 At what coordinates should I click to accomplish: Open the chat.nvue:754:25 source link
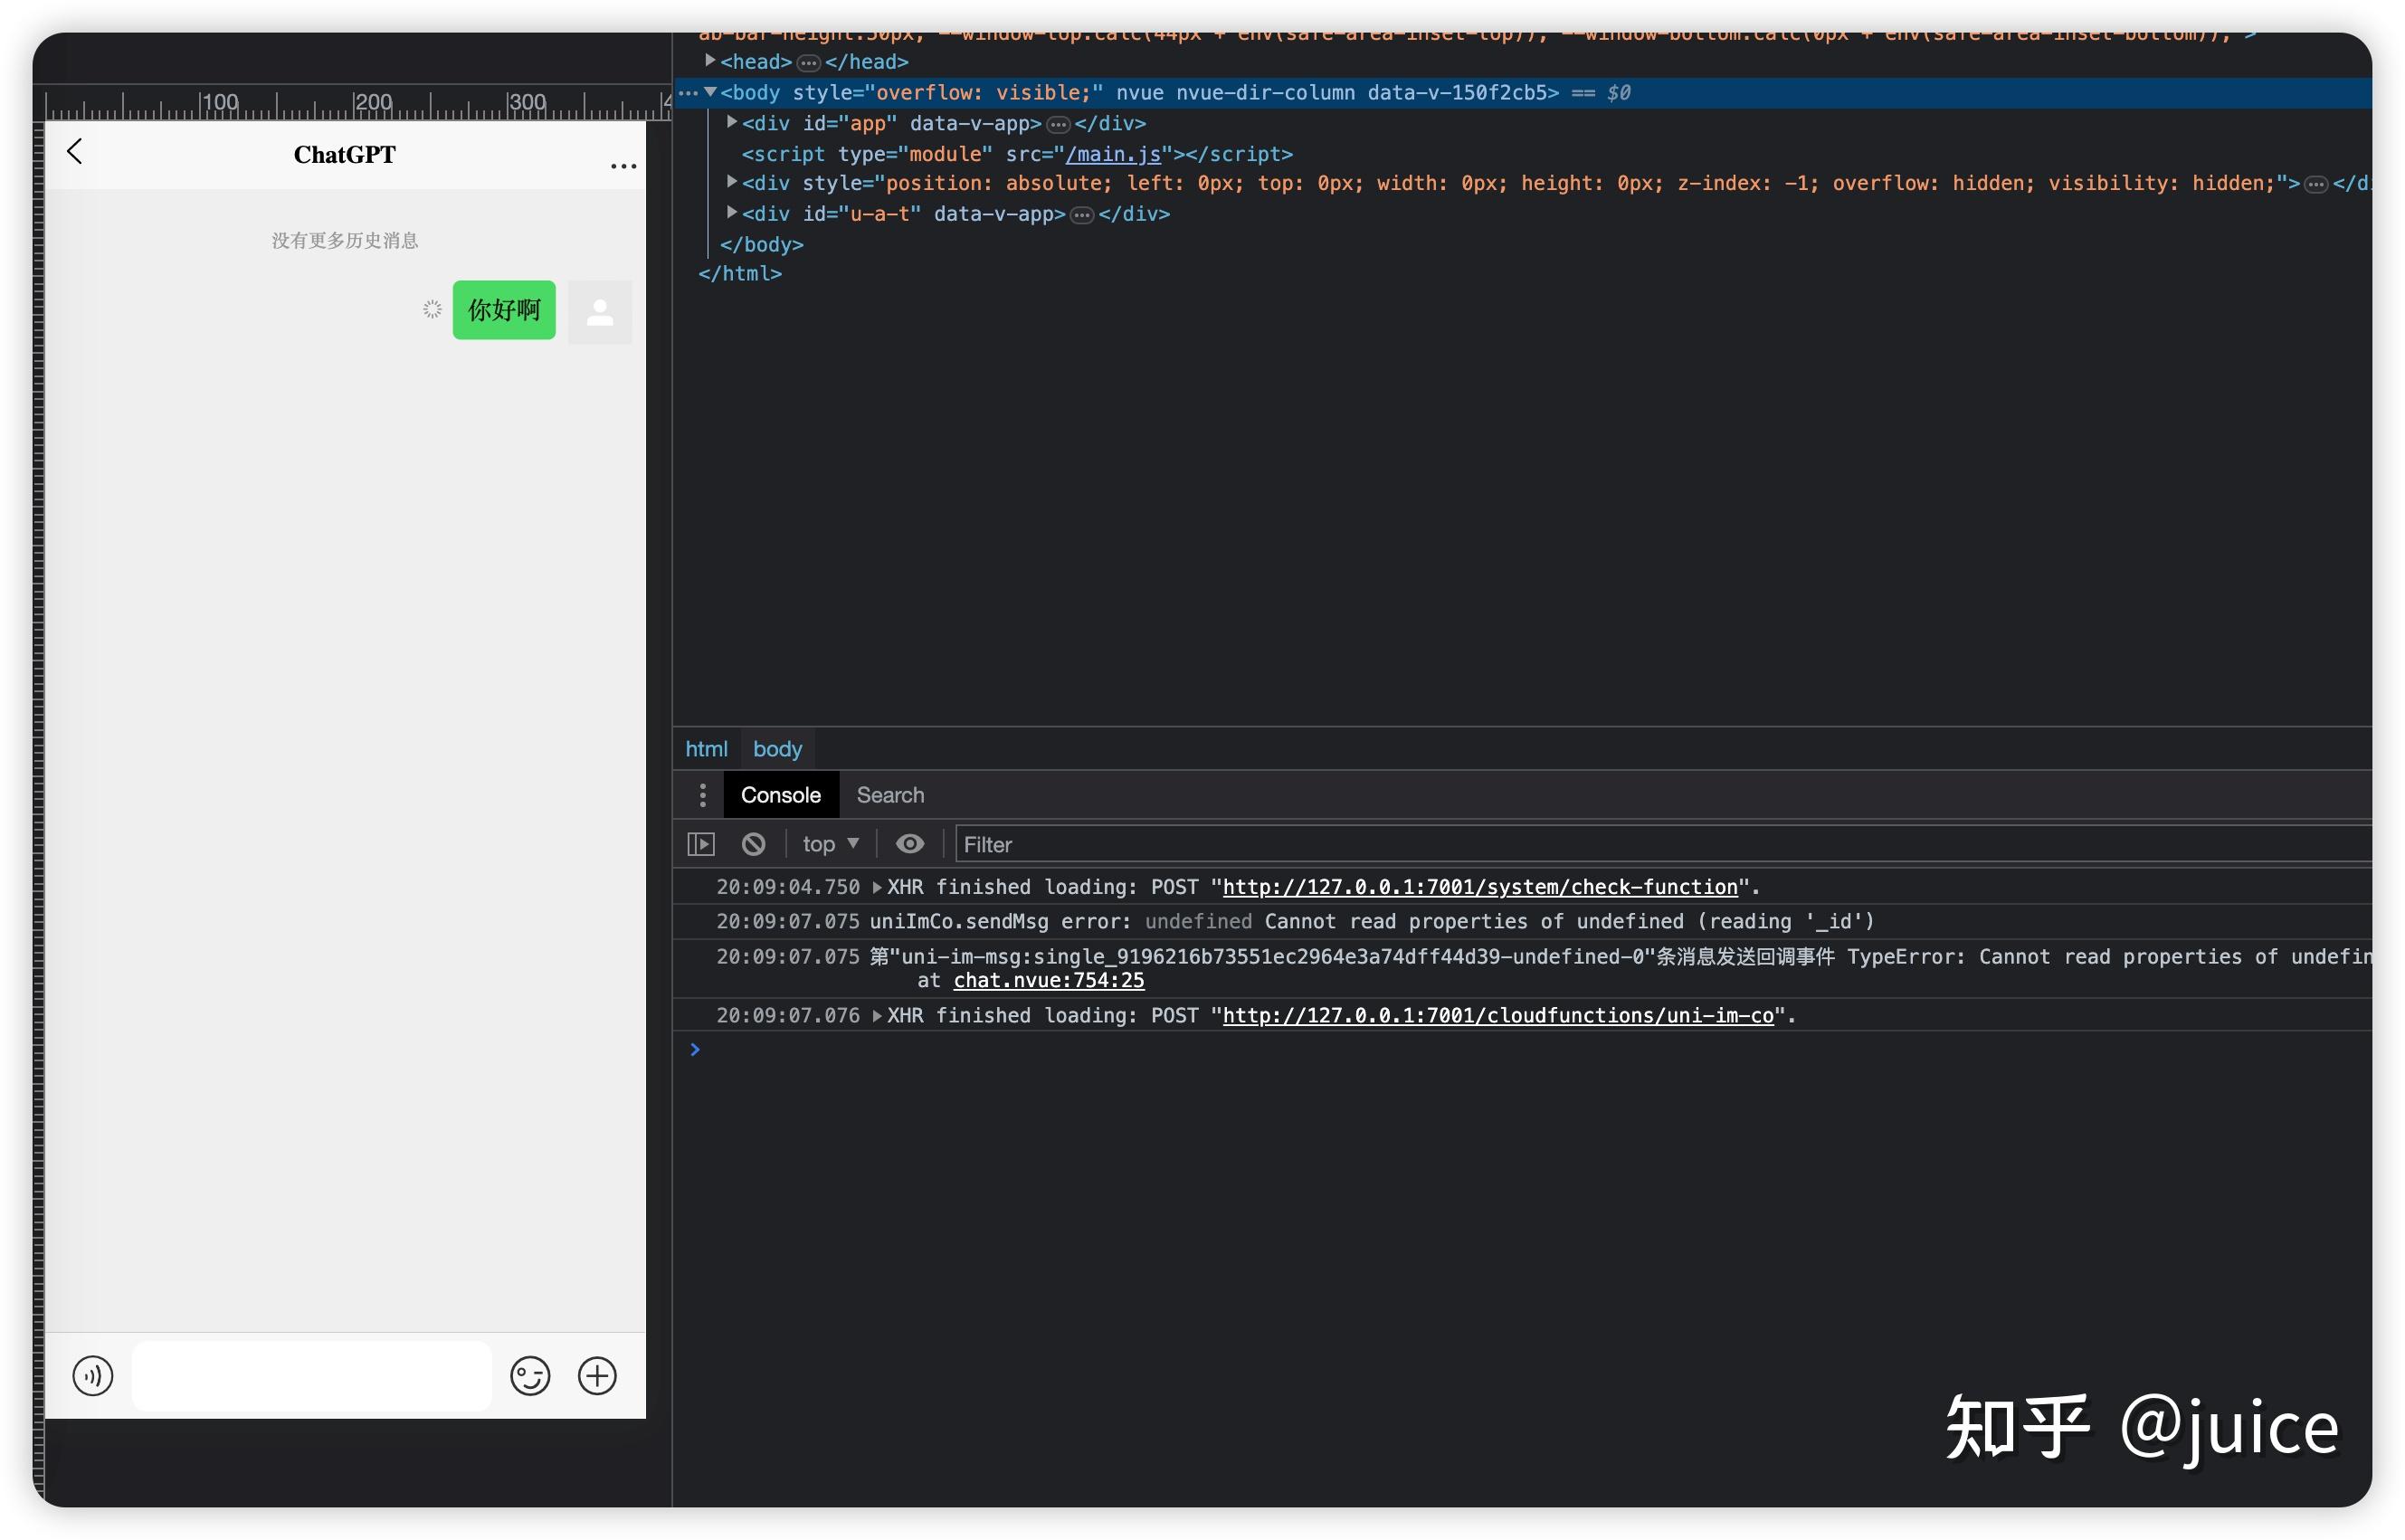(1048, 980)
